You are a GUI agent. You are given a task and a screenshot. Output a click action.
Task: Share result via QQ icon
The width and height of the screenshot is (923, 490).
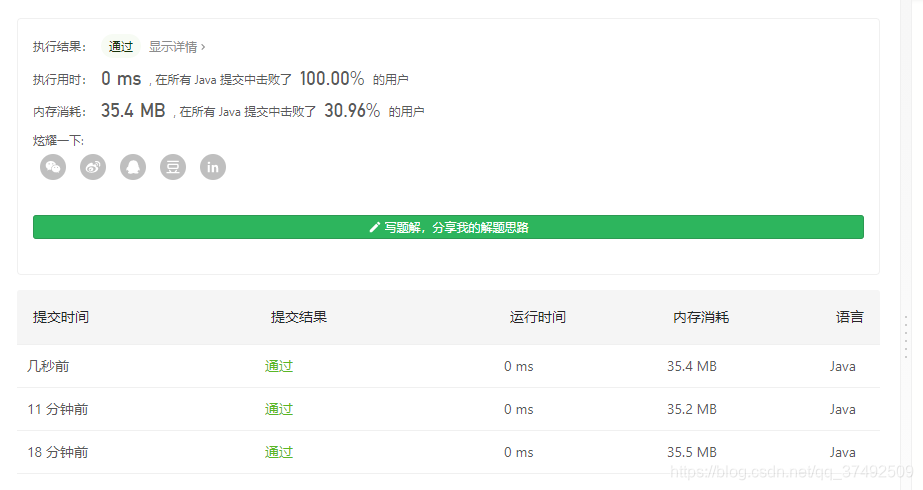[x=133, y=167]
